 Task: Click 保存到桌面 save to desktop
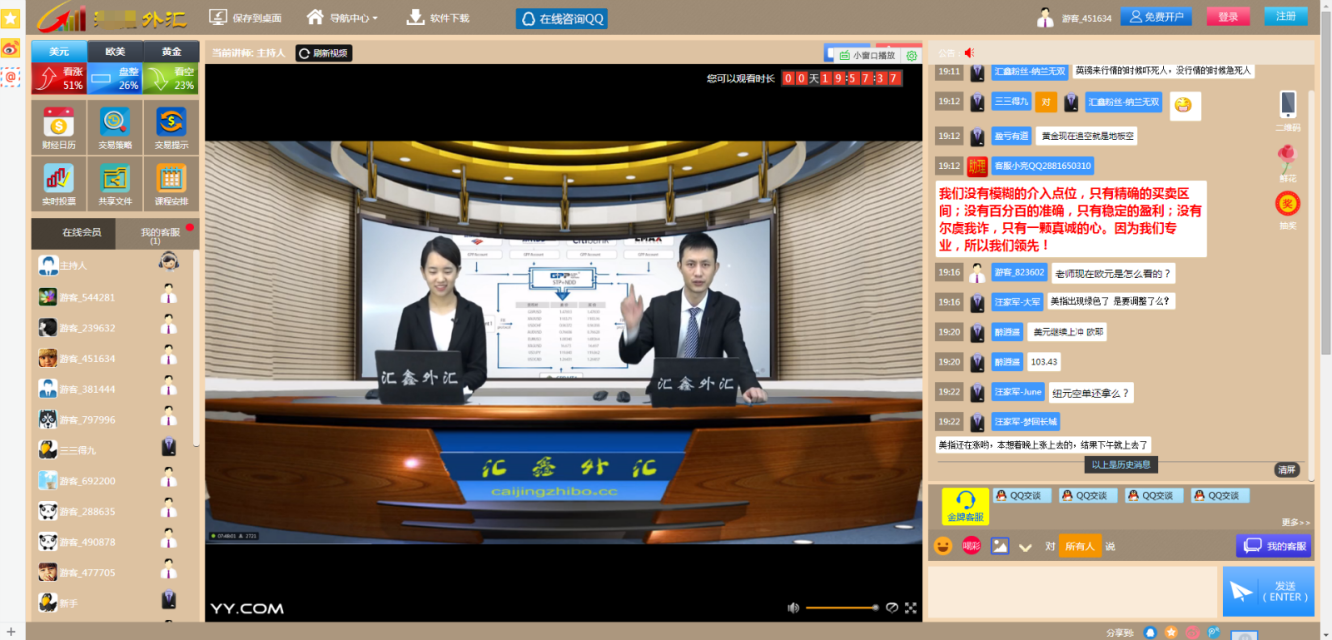[246, 17]
